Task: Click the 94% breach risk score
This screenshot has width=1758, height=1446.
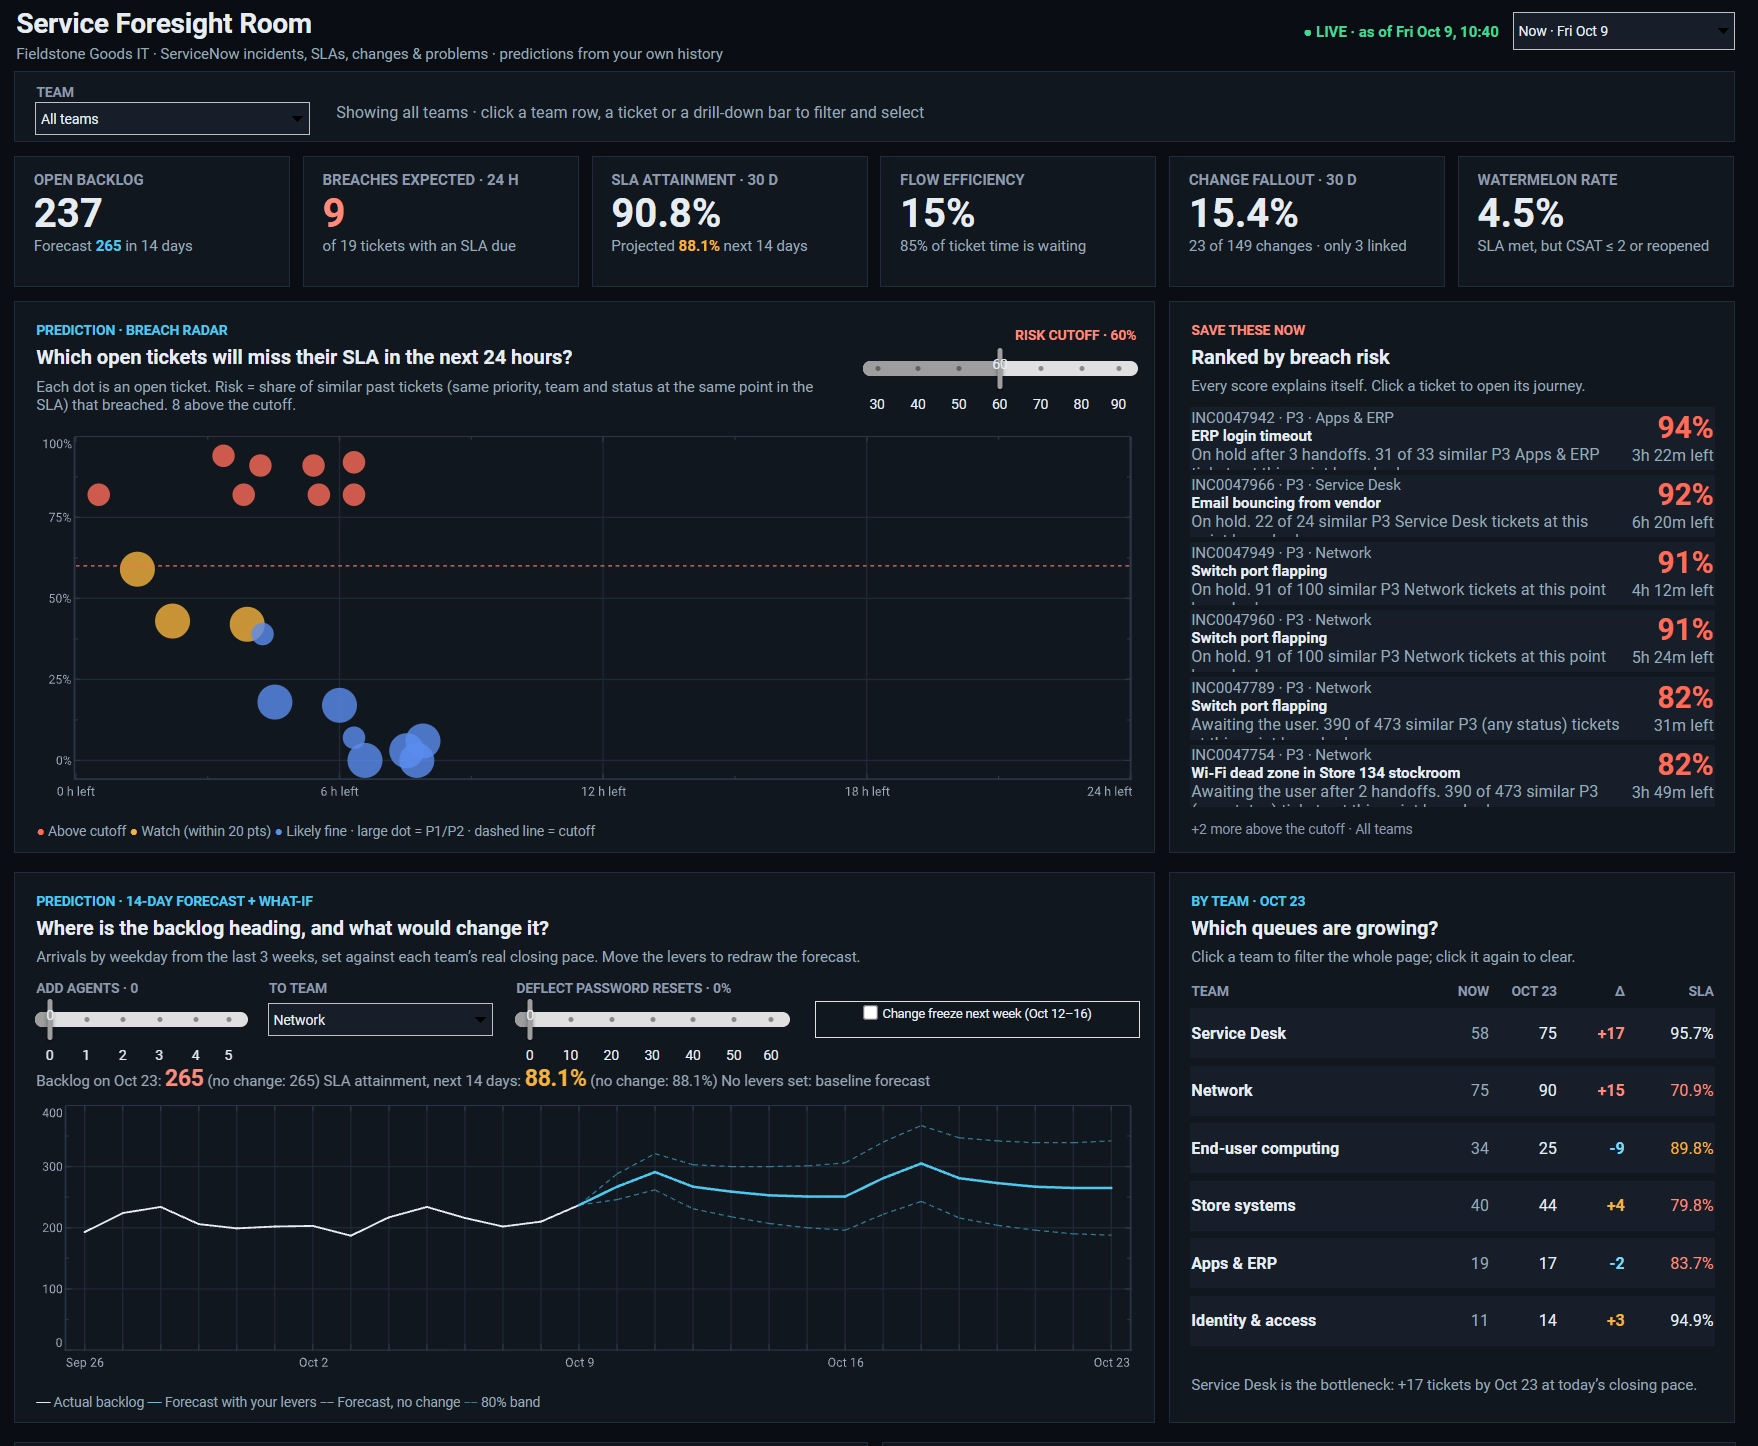Action: 1685,427
